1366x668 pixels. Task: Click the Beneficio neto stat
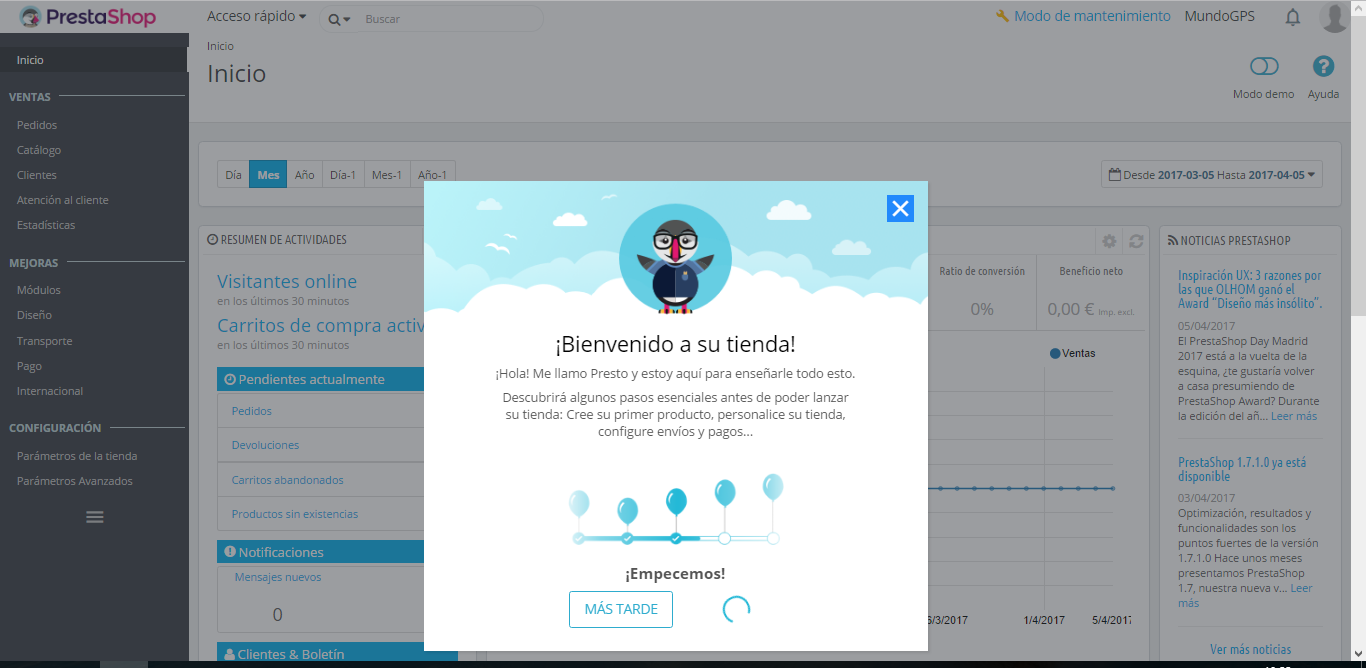coord(1091,290)
